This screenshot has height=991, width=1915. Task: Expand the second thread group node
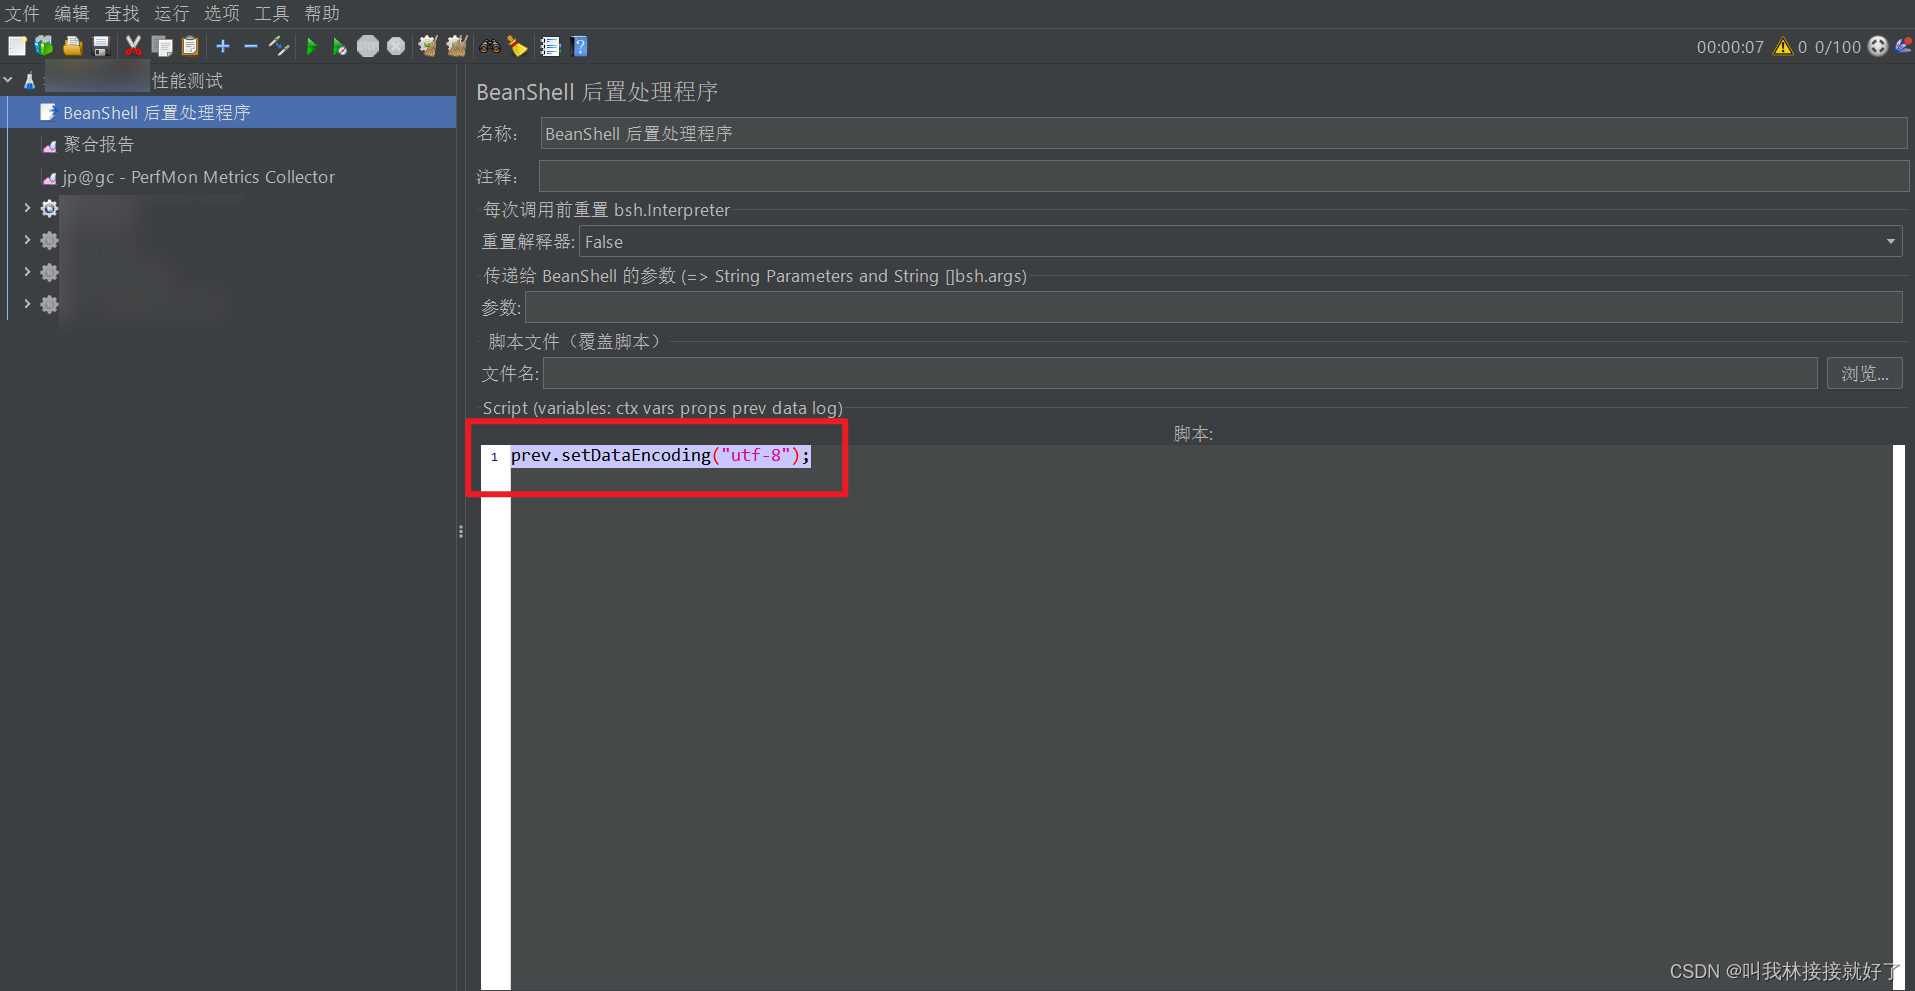coord(27,240)
